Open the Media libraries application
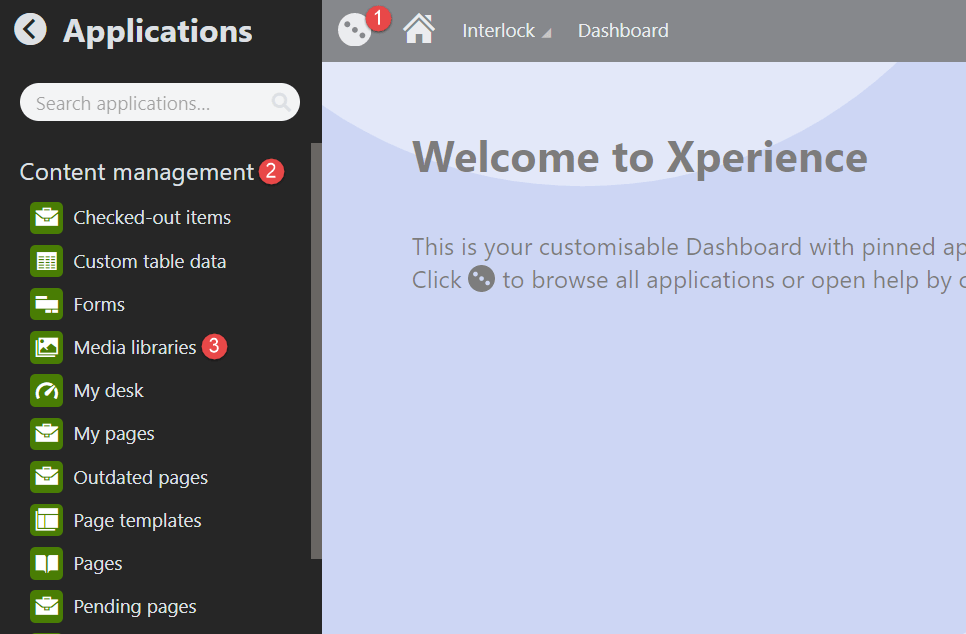Viewport: 966px width, 634px height. click(135, 347)
